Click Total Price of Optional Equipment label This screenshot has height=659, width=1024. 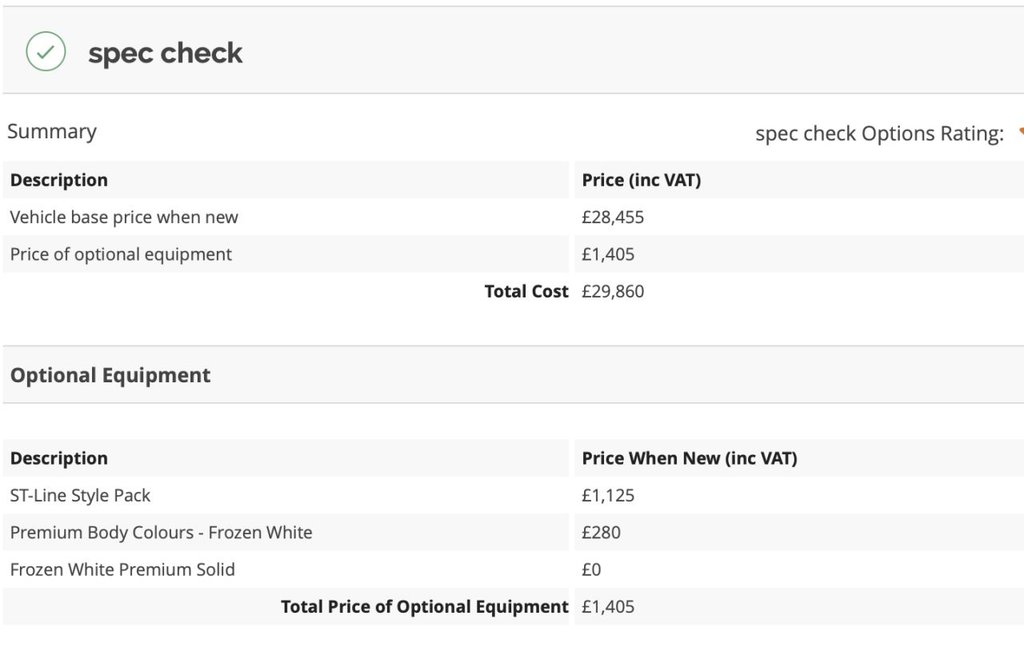coord(424,606)
